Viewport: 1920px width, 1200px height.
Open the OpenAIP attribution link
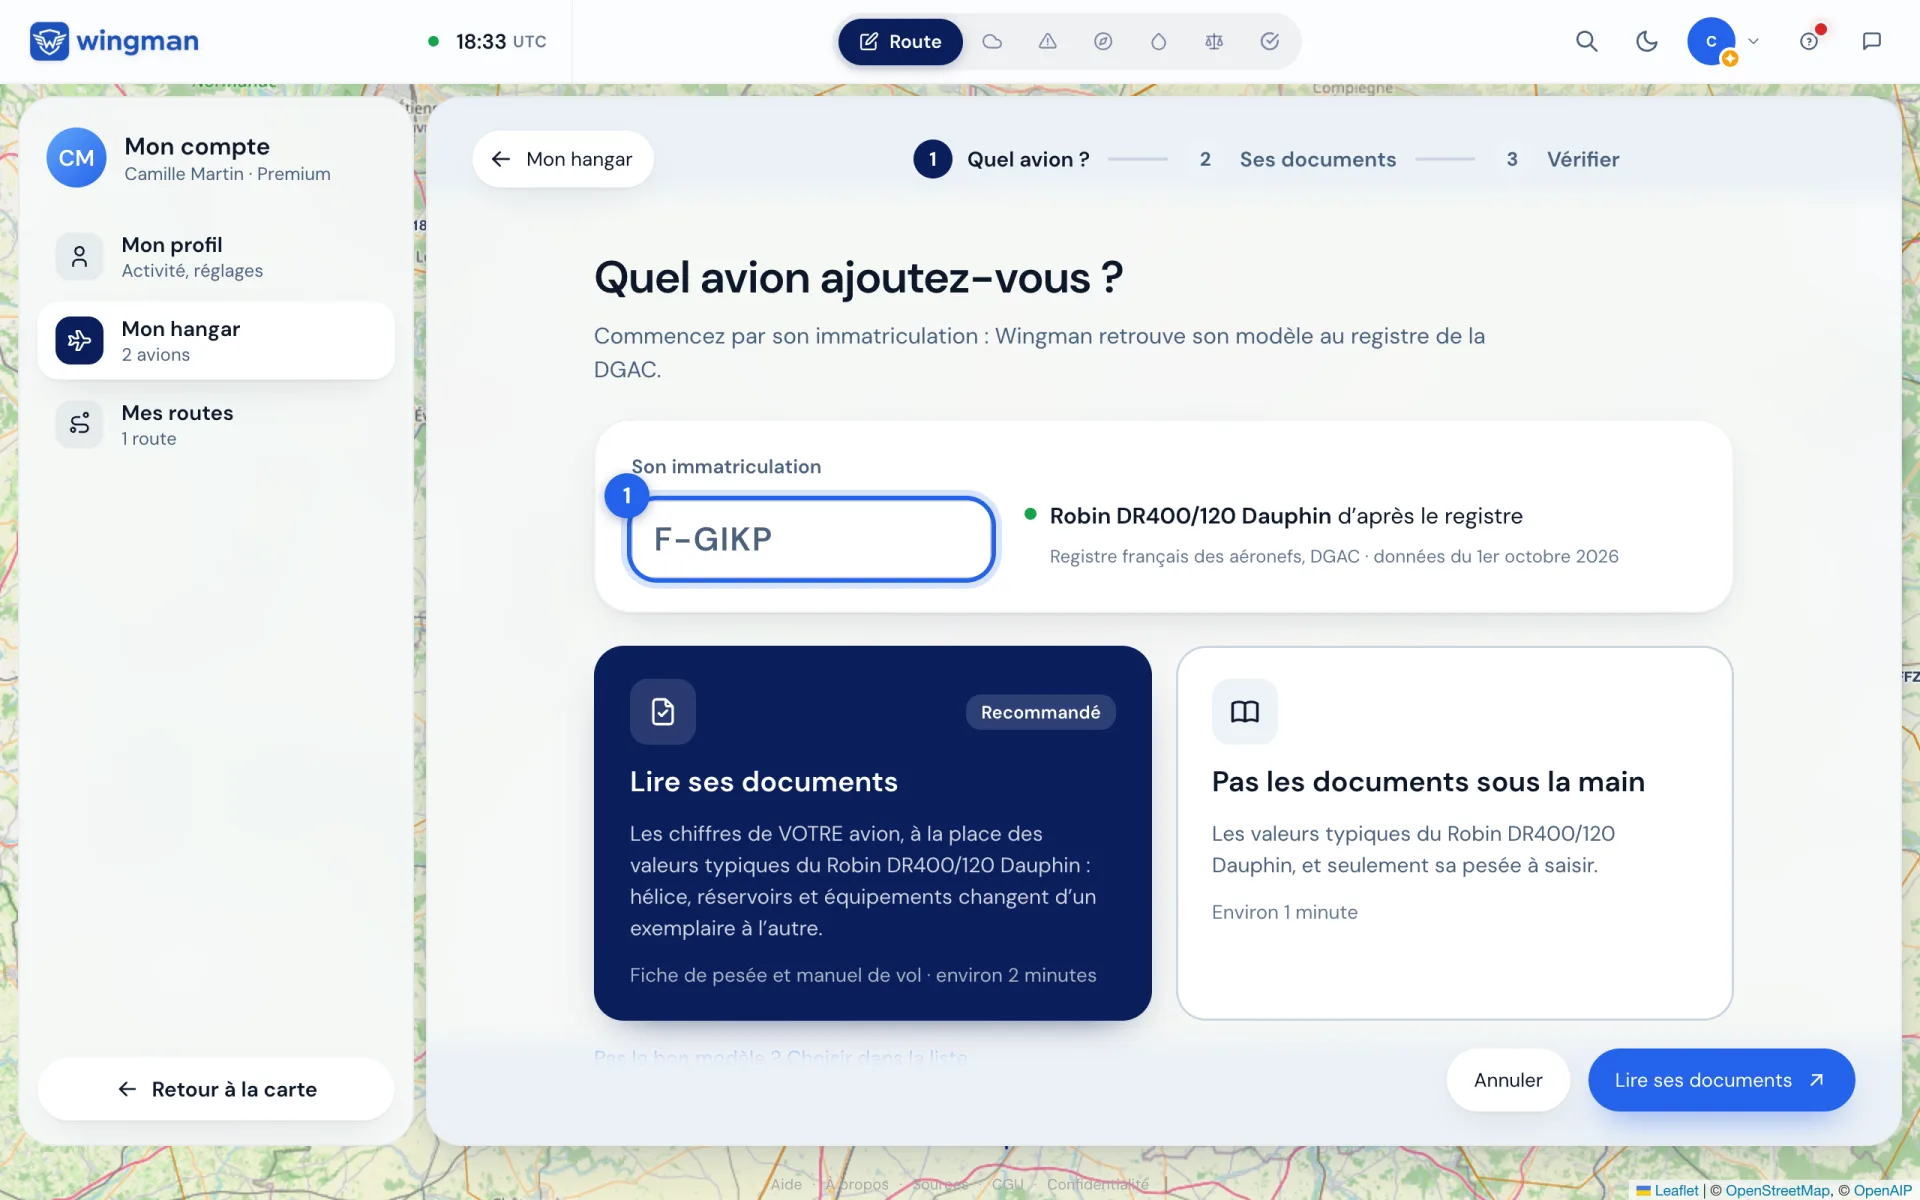coord(1882,1190)
